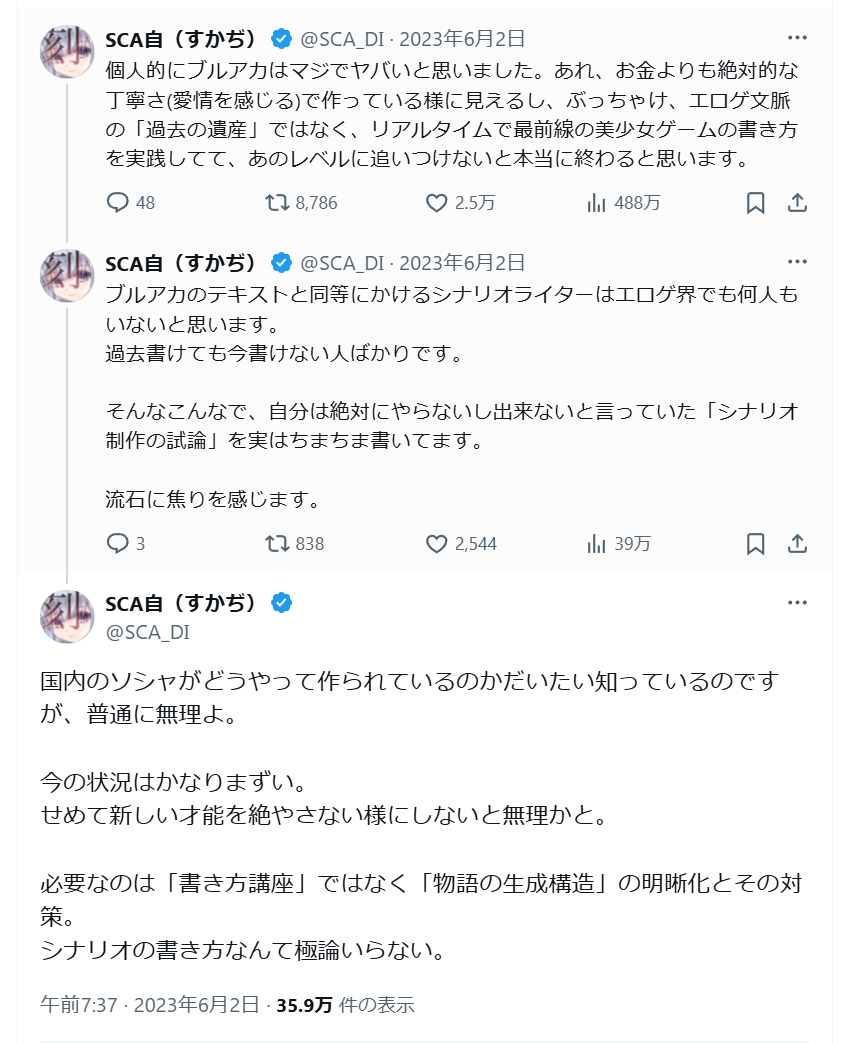Bookmark the second tweet

[x=756, y=544]
